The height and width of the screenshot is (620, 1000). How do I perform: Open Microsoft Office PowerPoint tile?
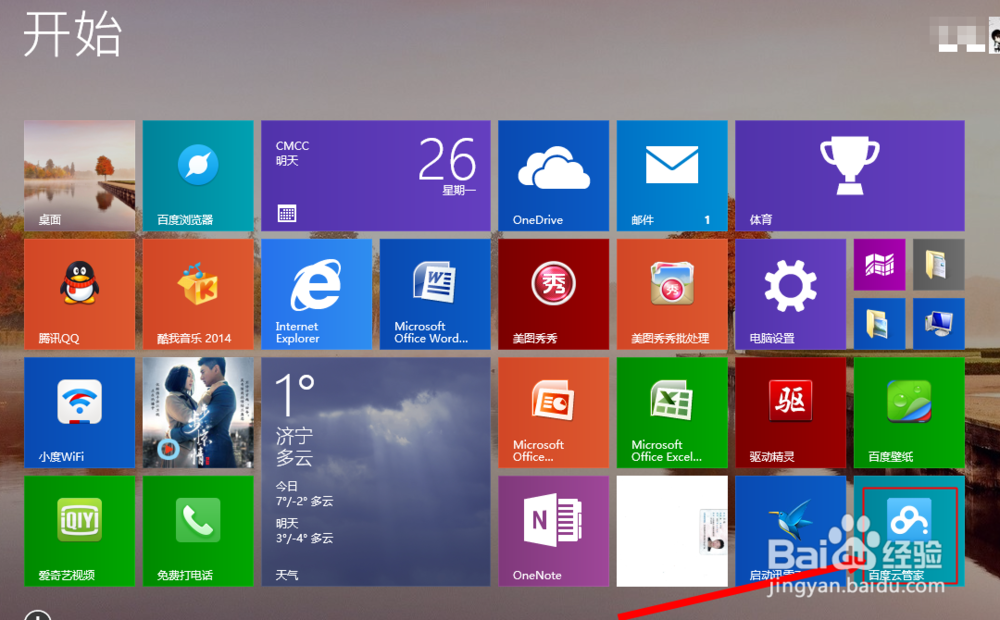point(554,413)
